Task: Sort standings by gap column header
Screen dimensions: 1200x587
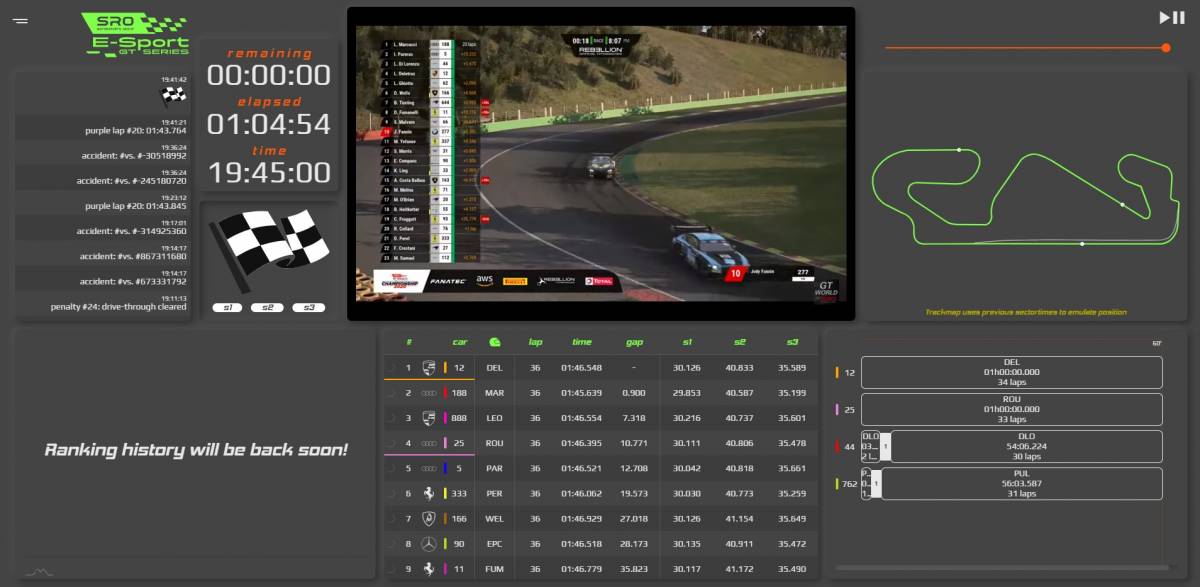Action: click(x=634, y=342)
